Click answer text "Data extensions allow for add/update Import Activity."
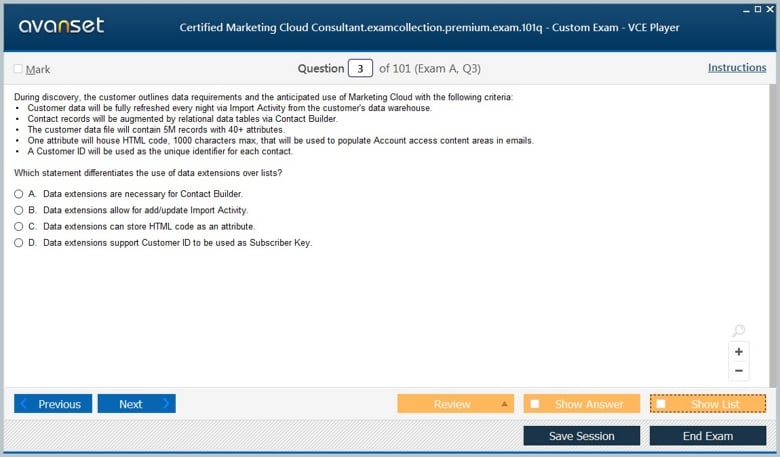 145,210
